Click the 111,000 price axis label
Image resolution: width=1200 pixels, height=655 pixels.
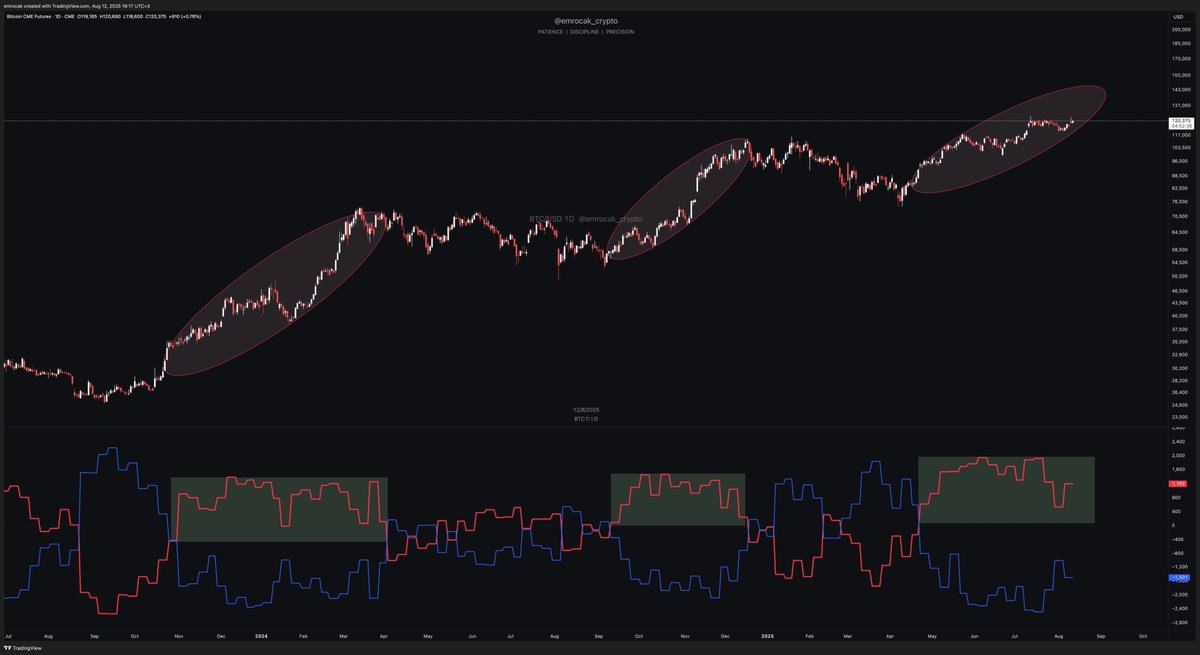click(x=1180, y=134)
